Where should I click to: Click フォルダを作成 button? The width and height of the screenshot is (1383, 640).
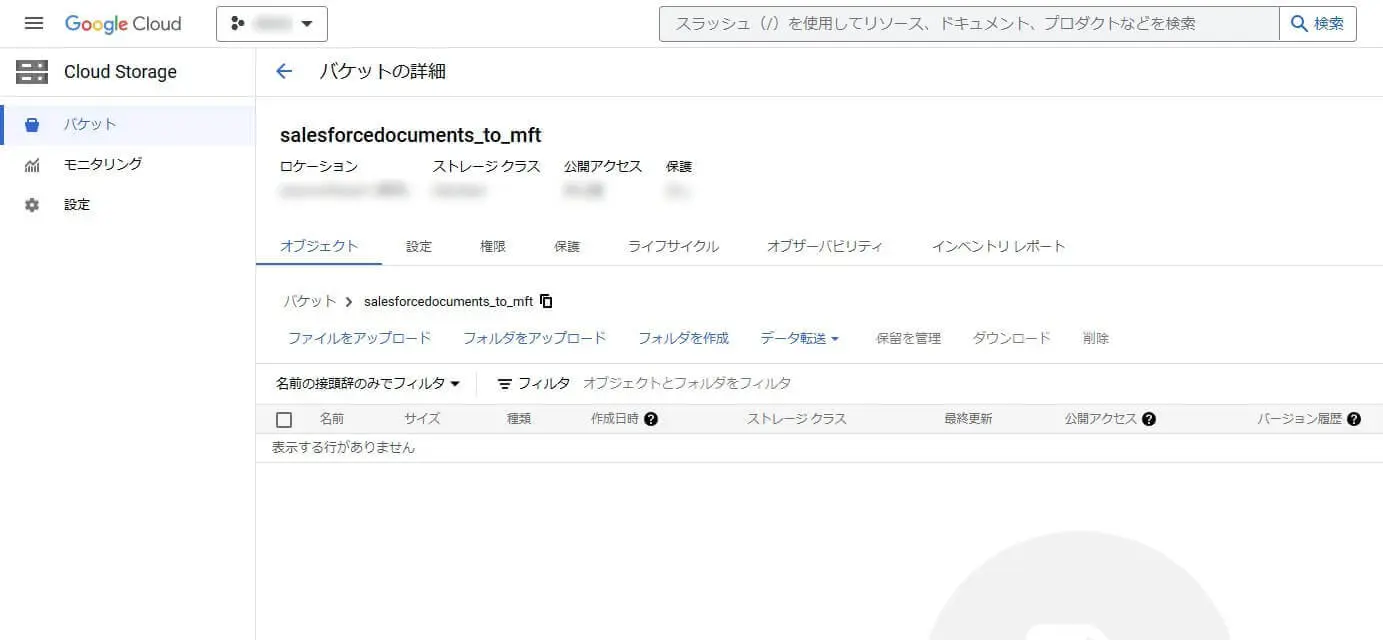point(684,338)
